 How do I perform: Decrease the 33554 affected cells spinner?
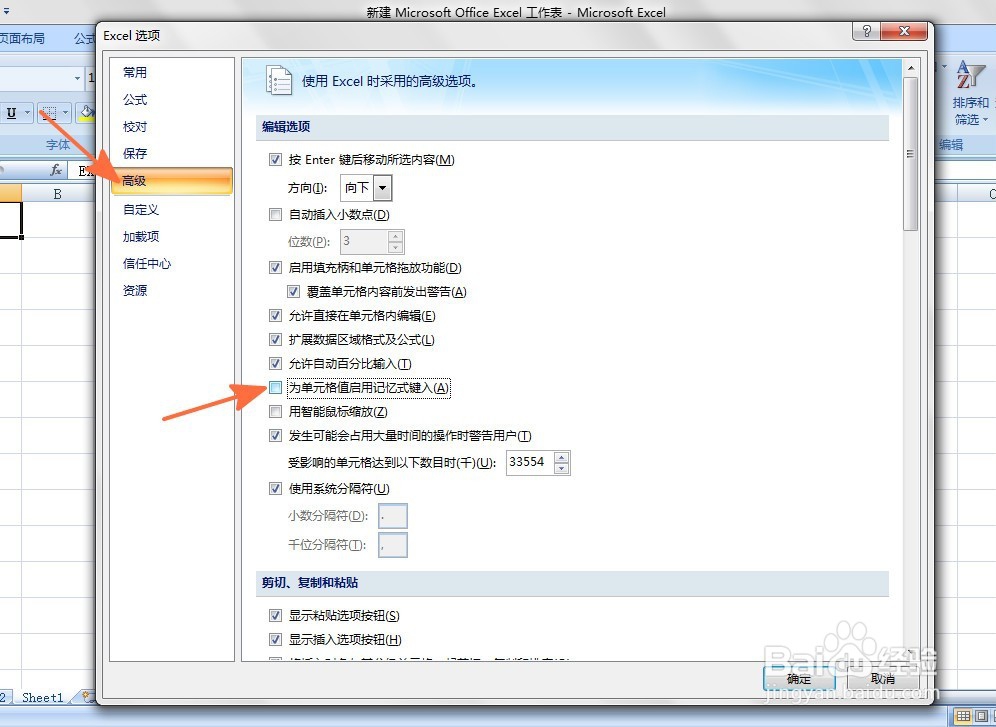pos(561,469)
